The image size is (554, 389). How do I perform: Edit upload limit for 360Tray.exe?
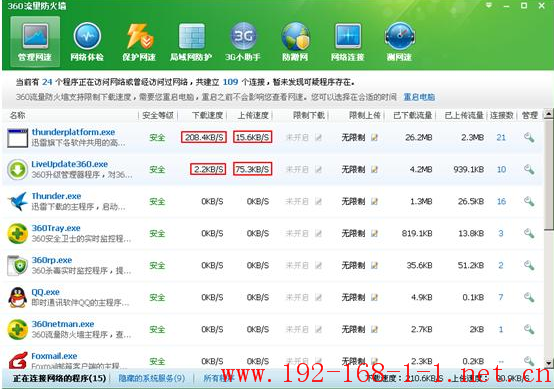pyautogui.click(x=374, y=234)
